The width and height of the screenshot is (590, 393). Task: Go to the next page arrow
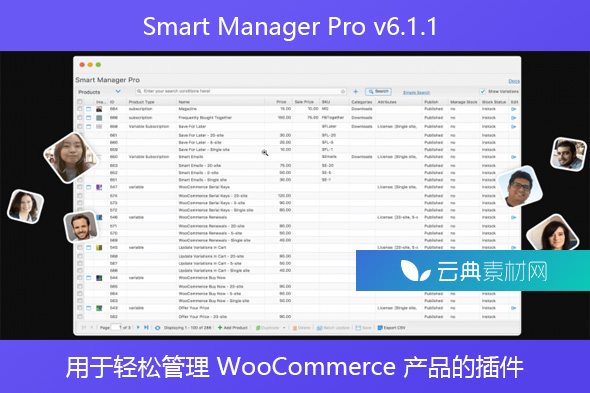point(138,328)
